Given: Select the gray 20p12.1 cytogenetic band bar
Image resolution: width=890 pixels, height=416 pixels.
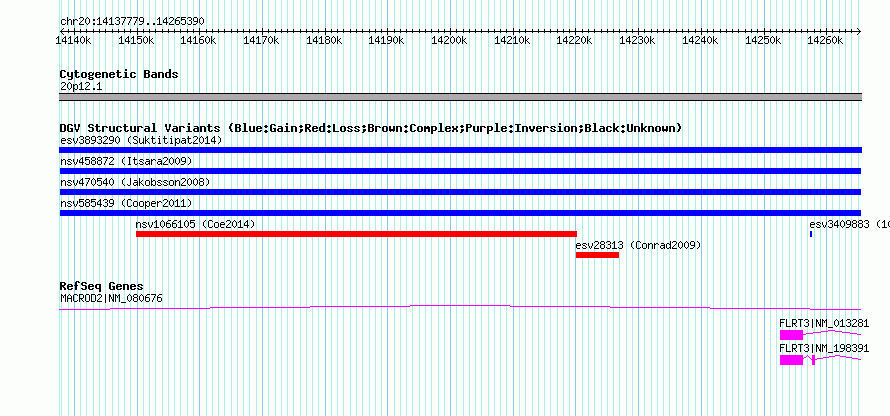Looking at the screenshot, I should click(460, 97).
